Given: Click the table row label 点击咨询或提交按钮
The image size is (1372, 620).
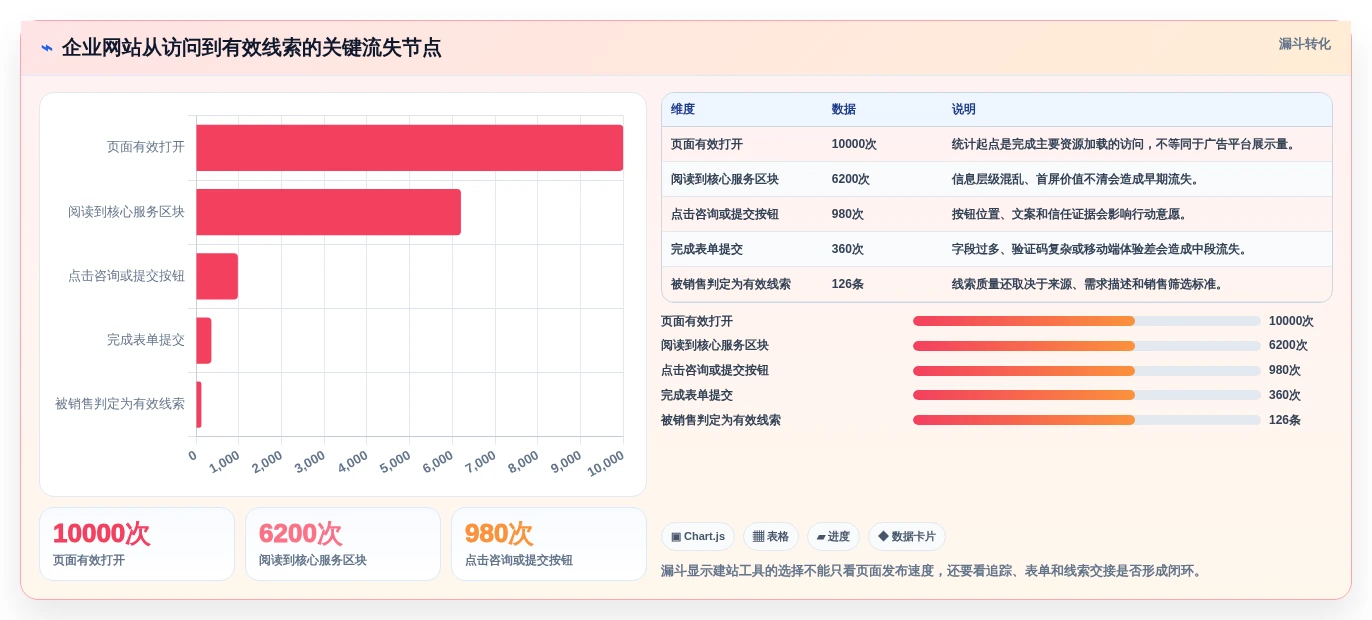Looking at the screenshot, I should coord(725,214).
